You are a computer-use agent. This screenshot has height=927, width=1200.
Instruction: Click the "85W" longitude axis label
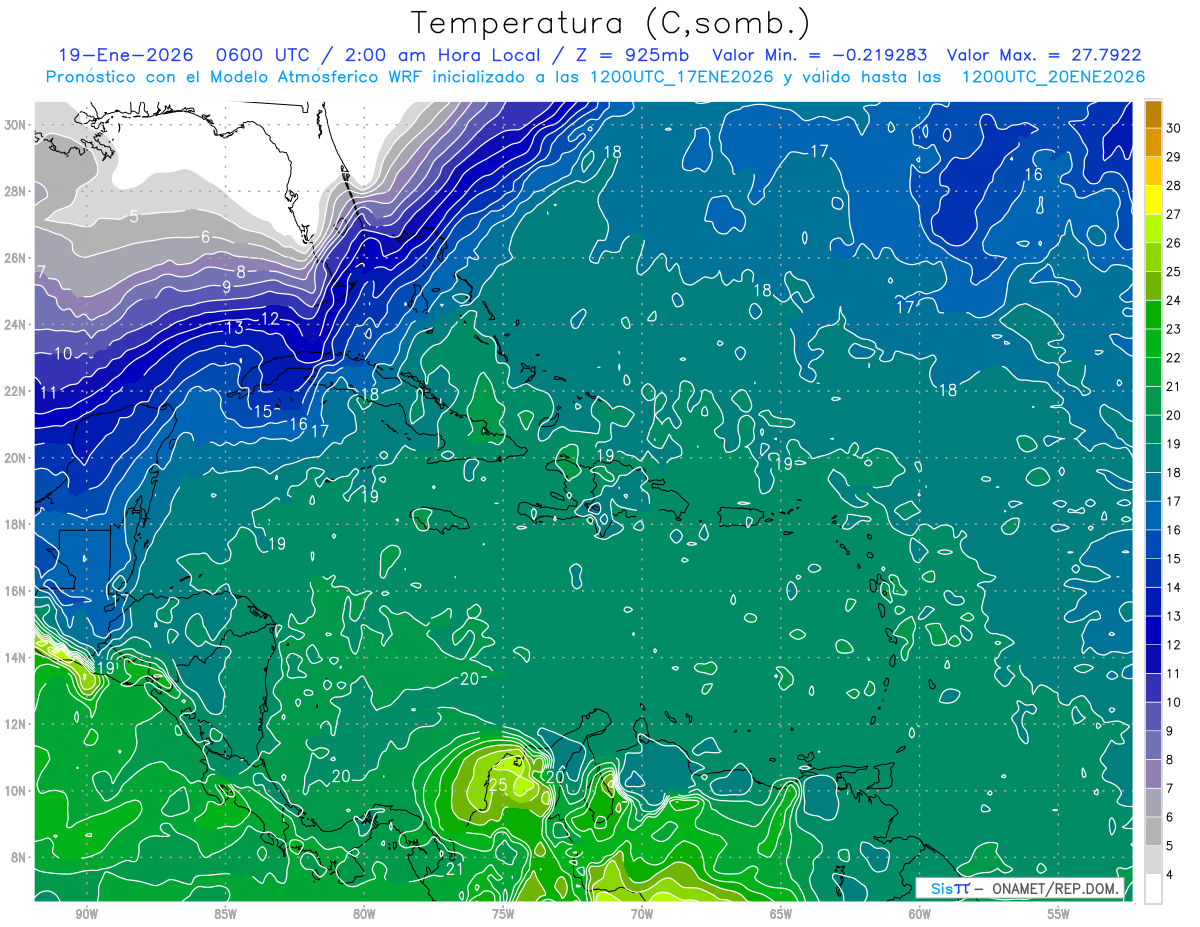click(x=225, y=914)
